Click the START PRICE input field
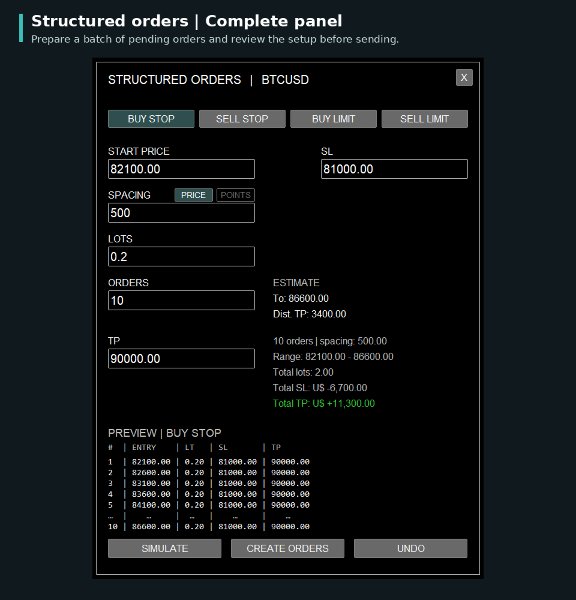This screenshot has height=600, width=576. (x=181, y=169)
